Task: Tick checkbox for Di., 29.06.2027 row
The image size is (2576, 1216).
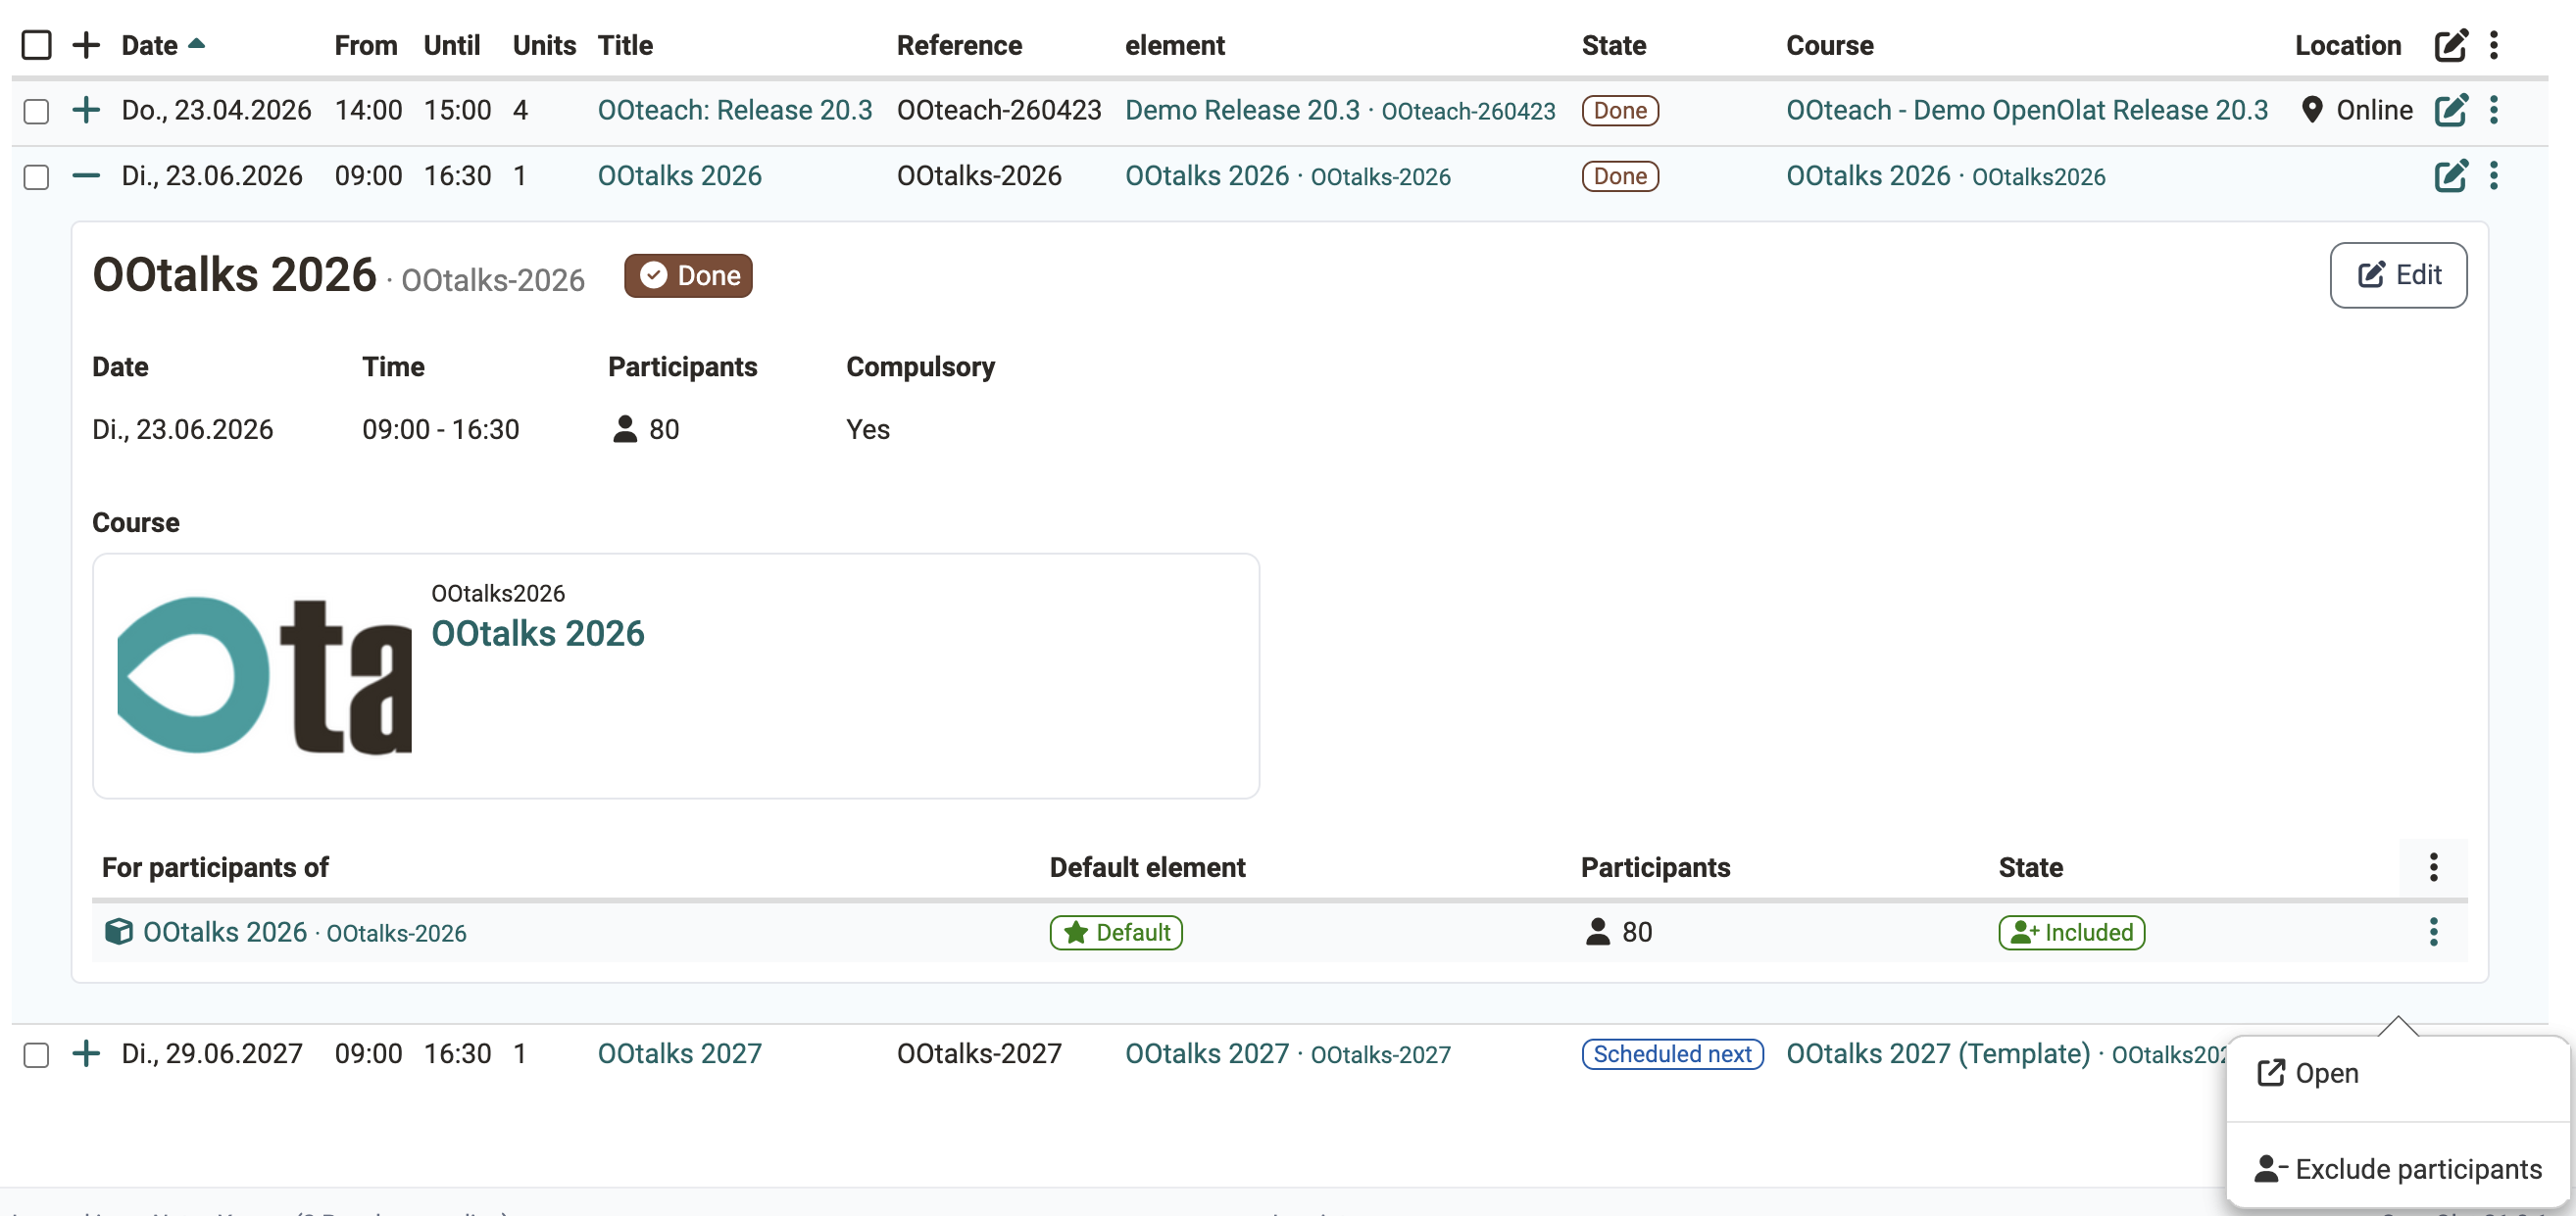Action: pos(36,1055)
